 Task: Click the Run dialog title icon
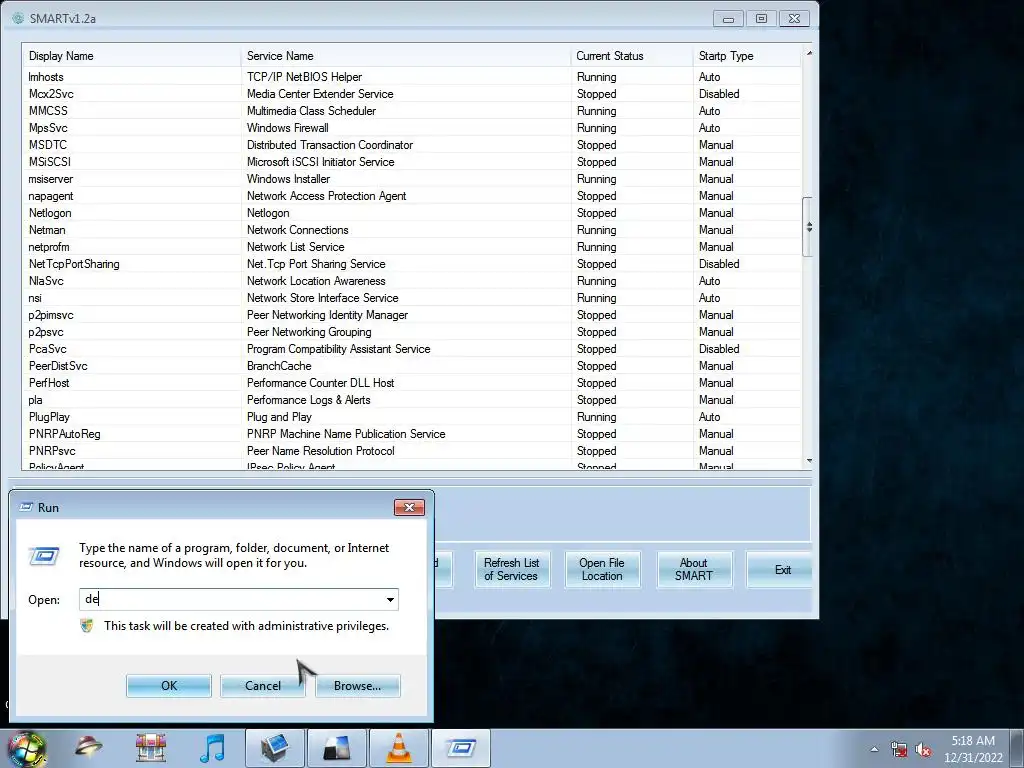point(26,507)
